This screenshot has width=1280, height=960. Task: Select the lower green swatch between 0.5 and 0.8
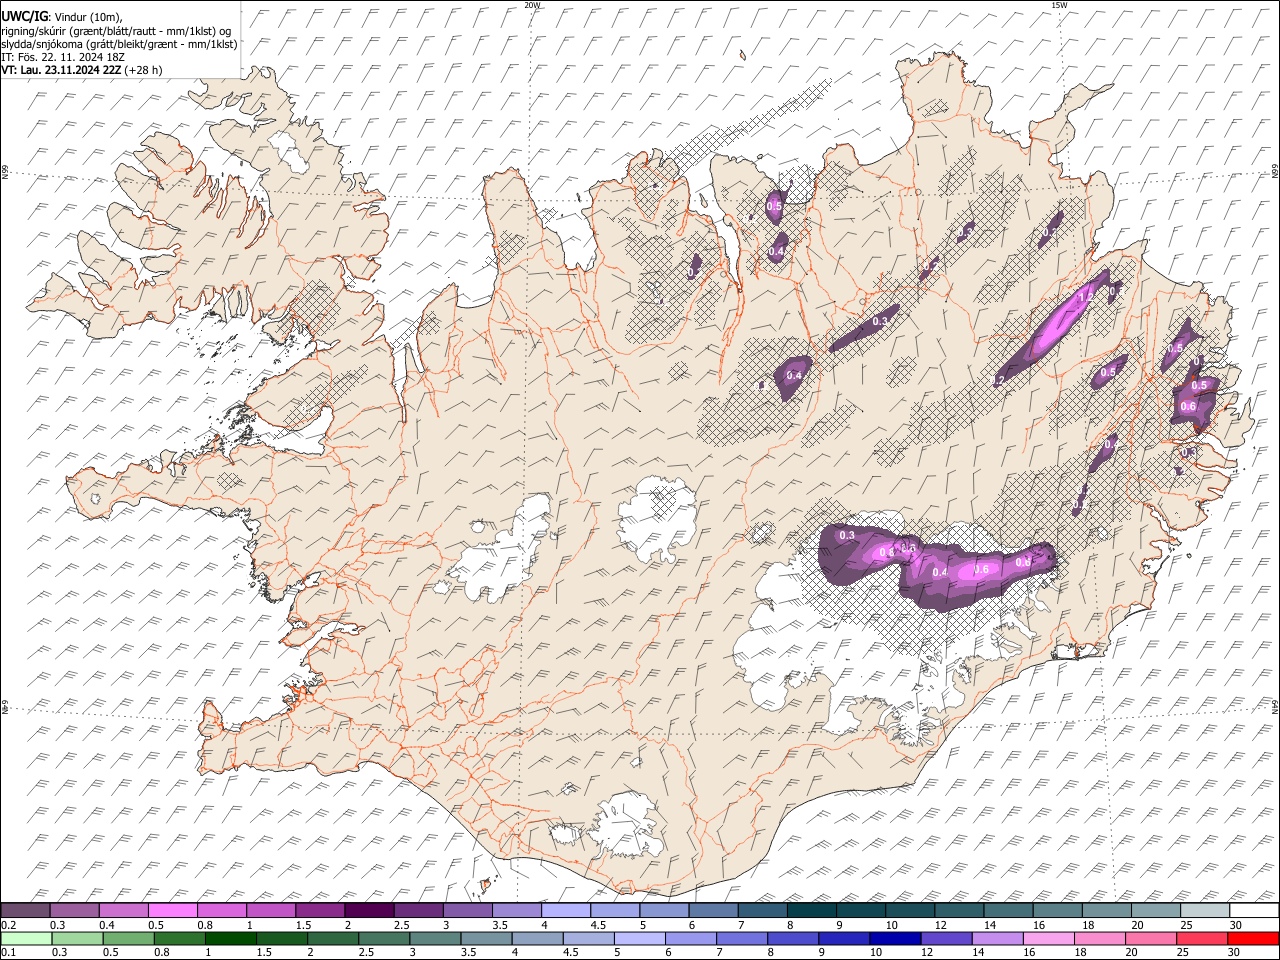(179, 938)
